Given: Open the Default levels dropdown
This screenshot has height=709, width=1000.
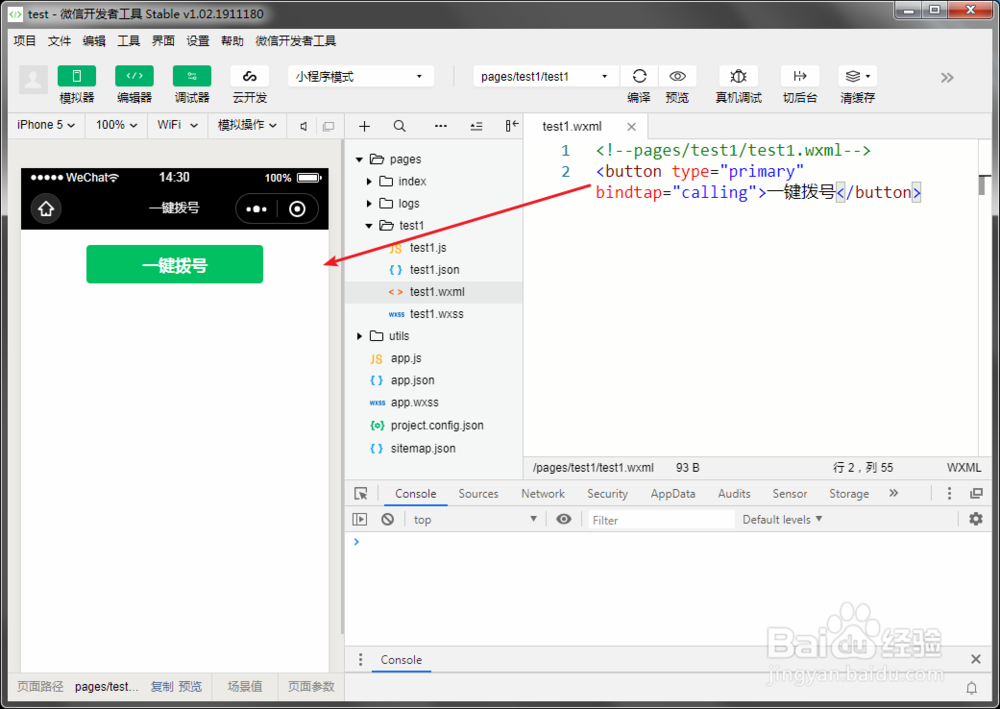Looking at the screenshot, I should pyautogui.click(x=783, y=520).
